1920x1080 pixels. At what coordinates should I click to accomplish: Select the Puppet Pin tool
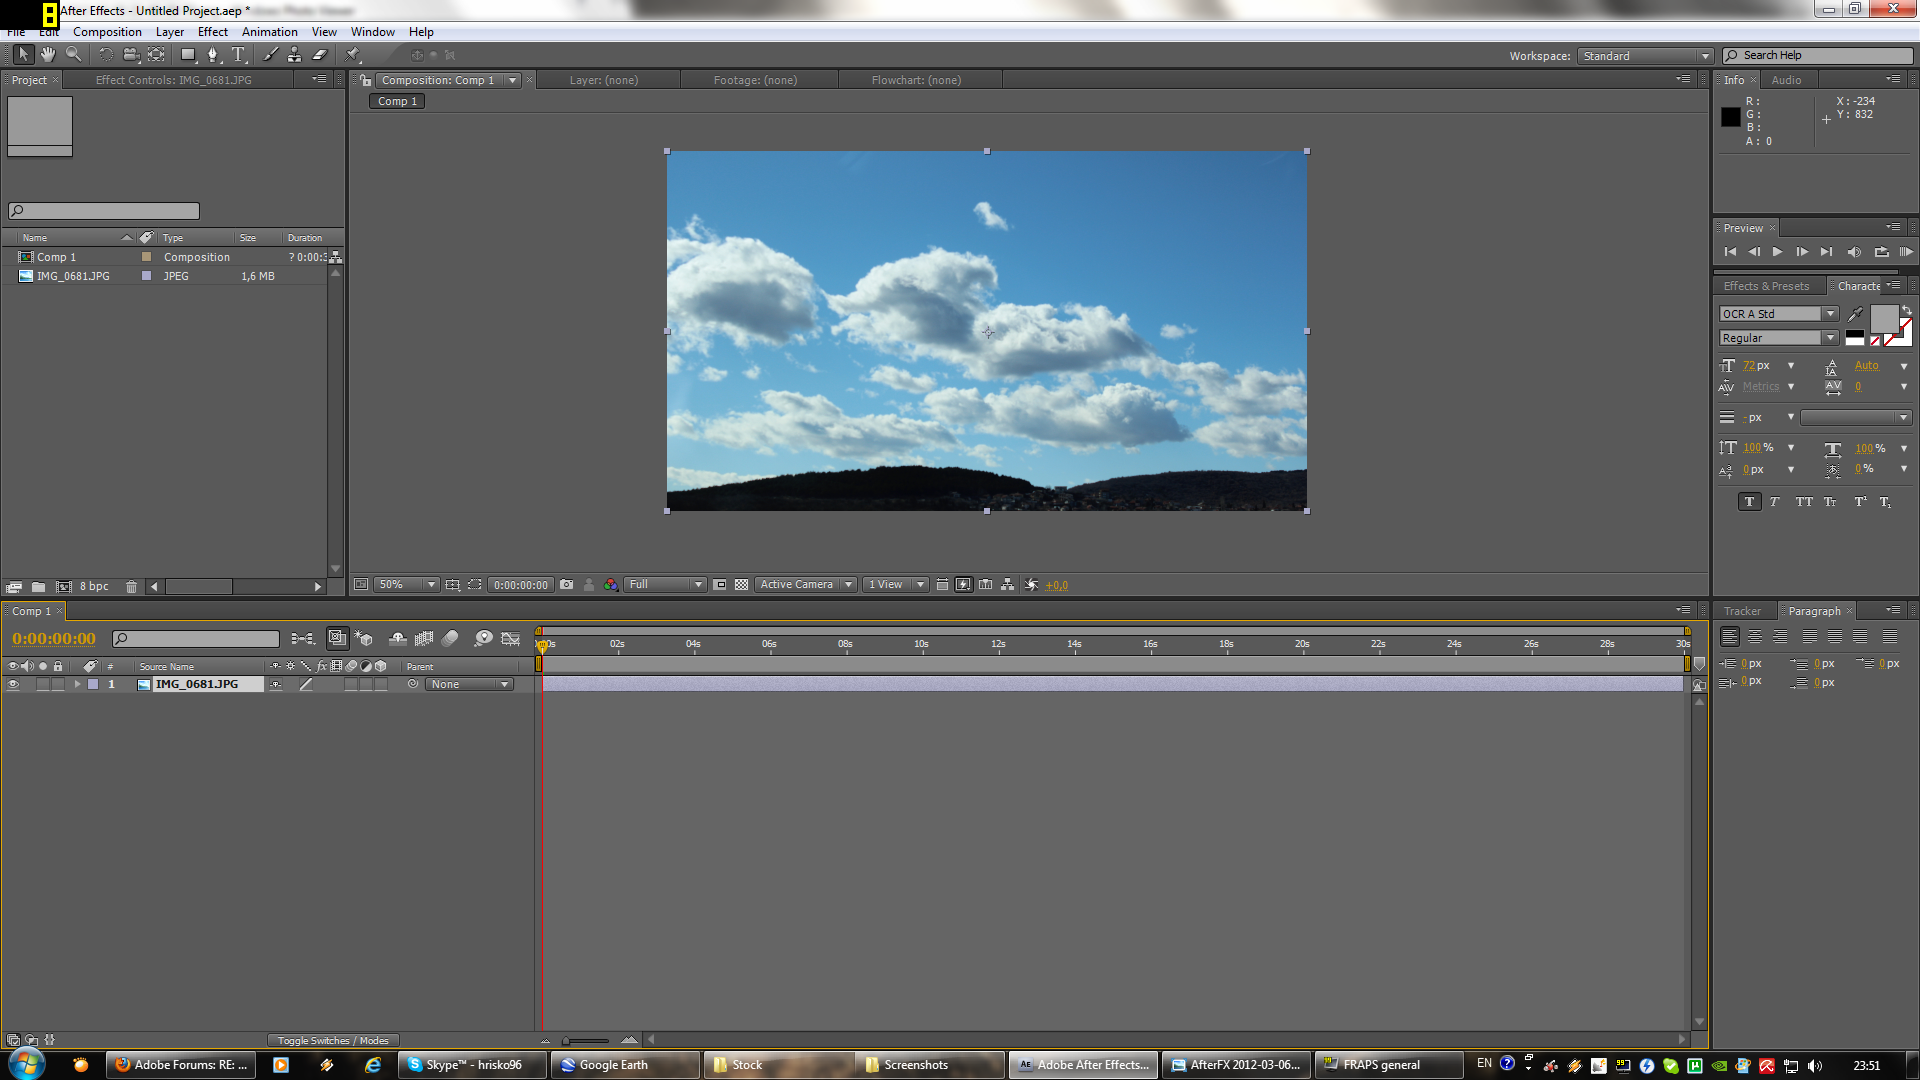point(353,55)
